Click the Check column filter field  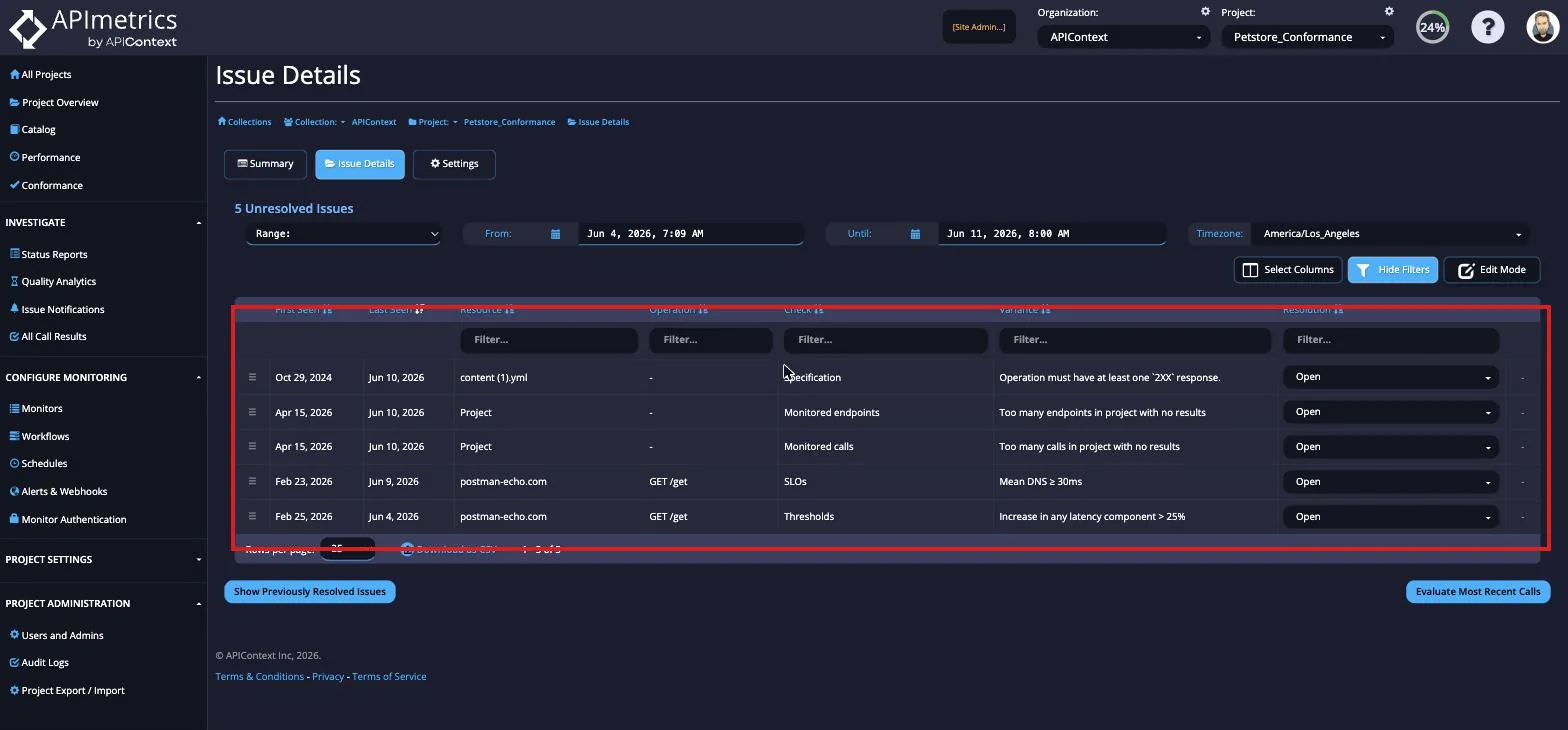[885, 340]
